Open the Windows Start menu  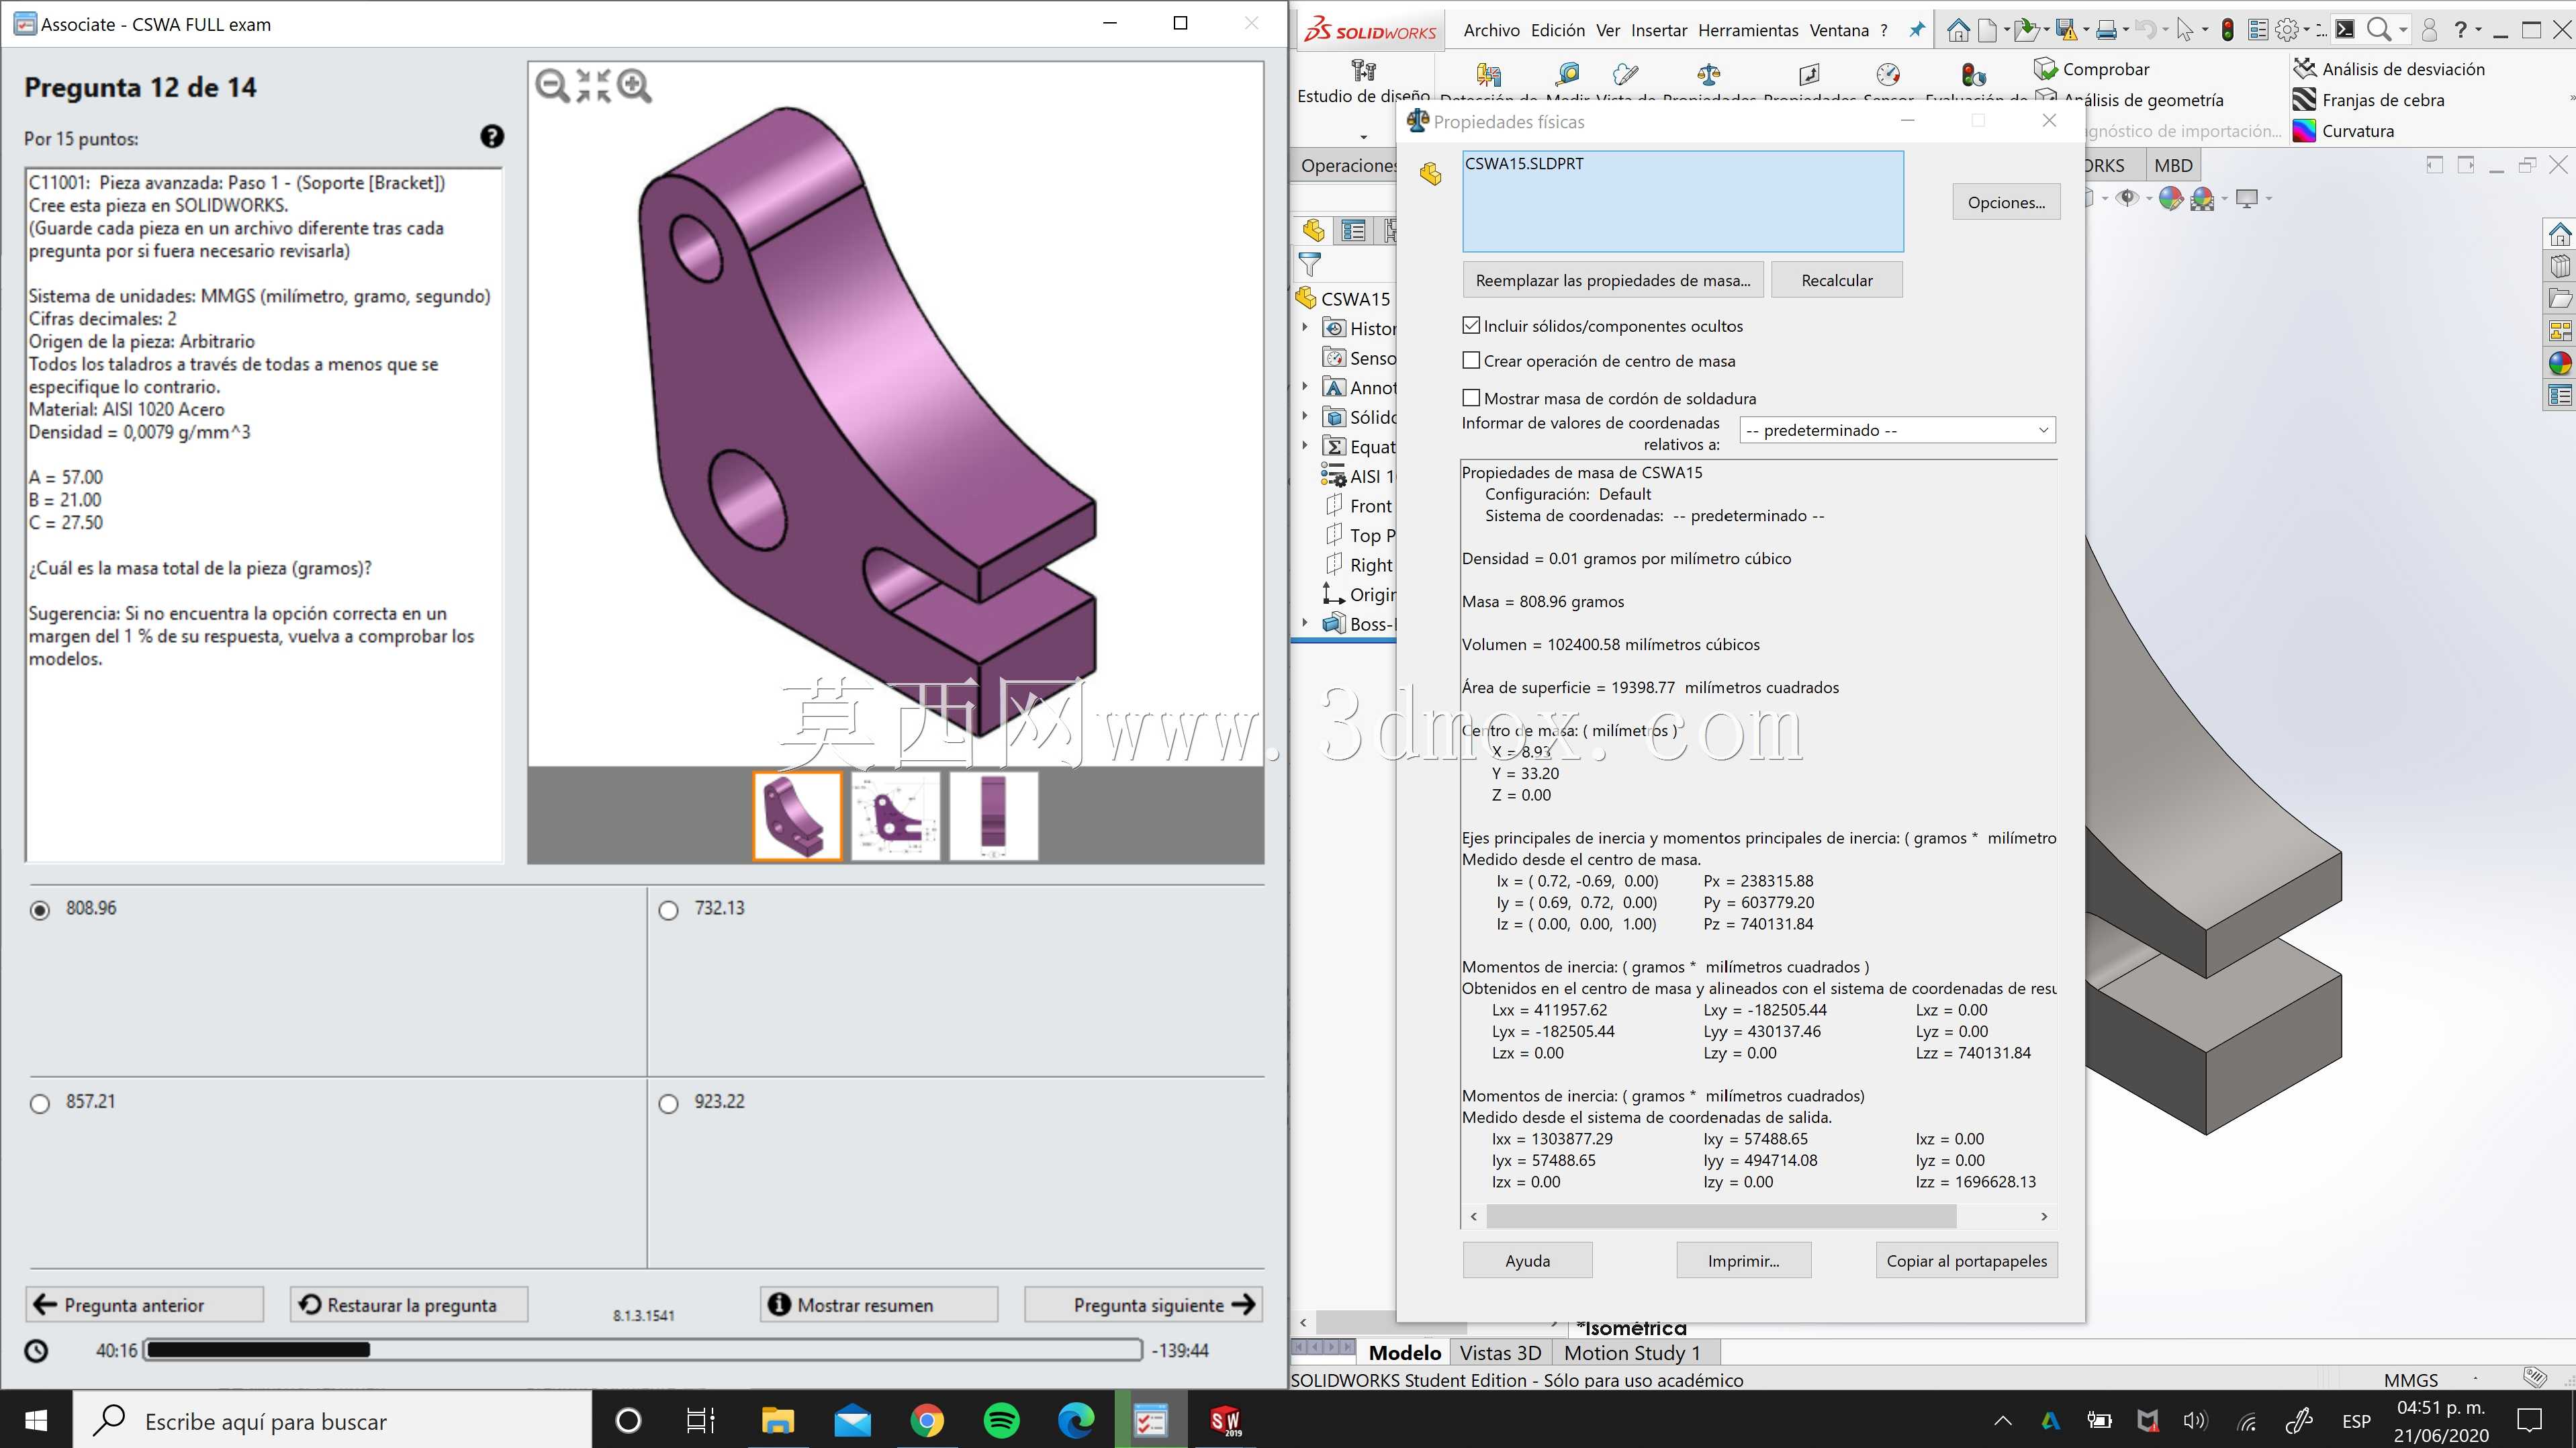[x=36, y=1420]
